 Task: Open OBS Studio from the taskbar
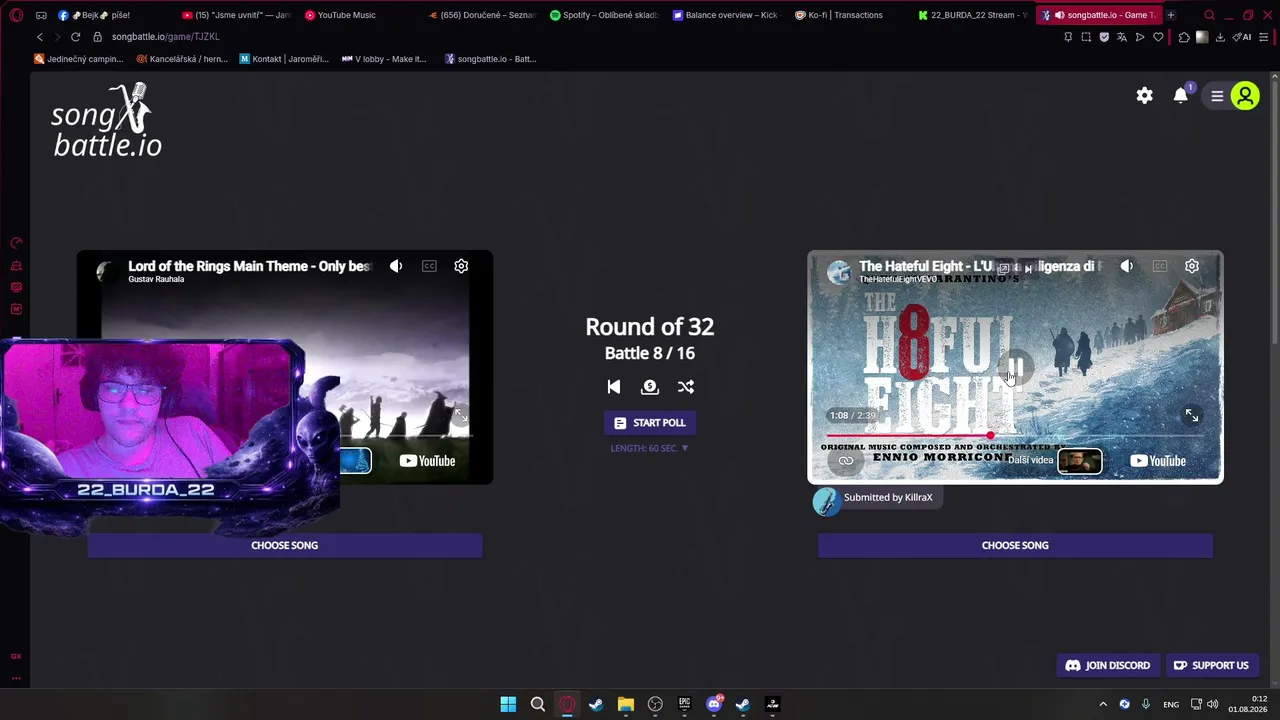coord(655,705)
